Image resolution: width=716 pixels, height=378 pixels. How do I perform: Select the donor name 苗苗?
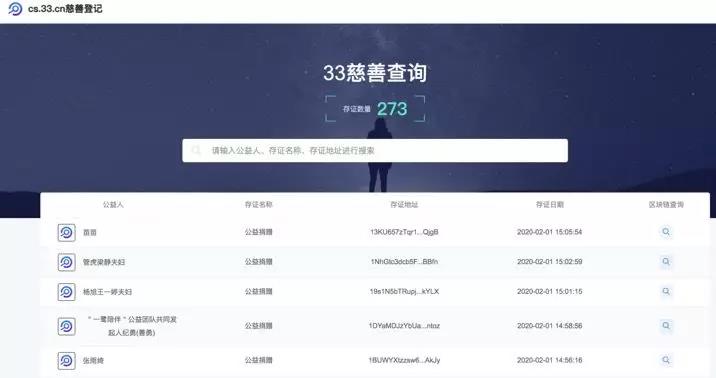[90, 232]
